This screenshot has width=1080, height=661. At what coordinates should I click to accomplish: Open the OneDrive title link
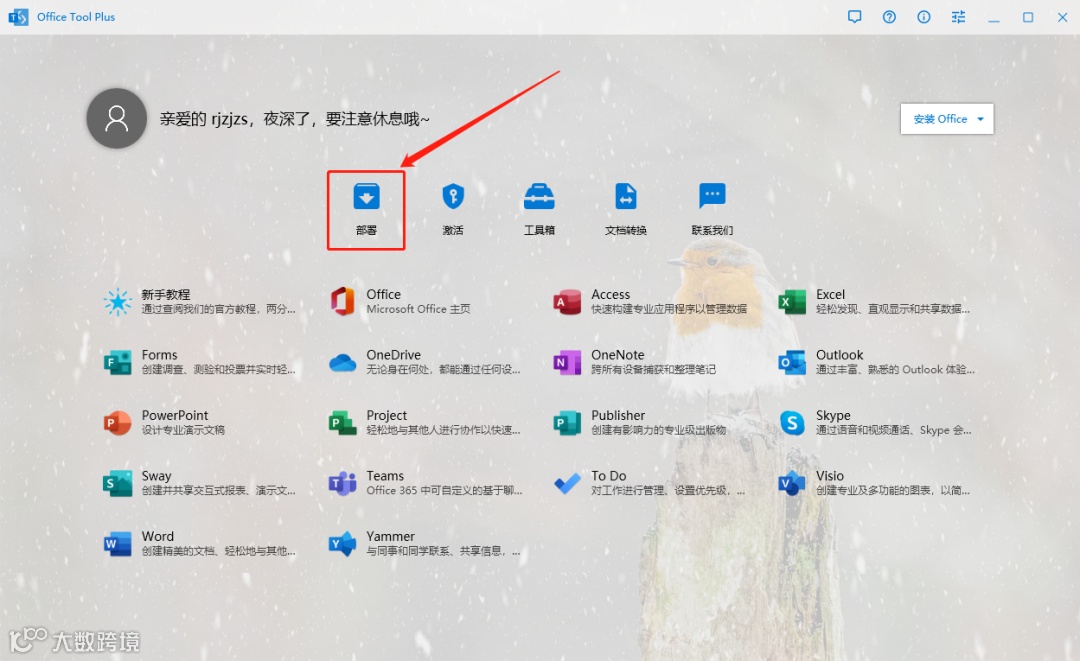(393, 355)
